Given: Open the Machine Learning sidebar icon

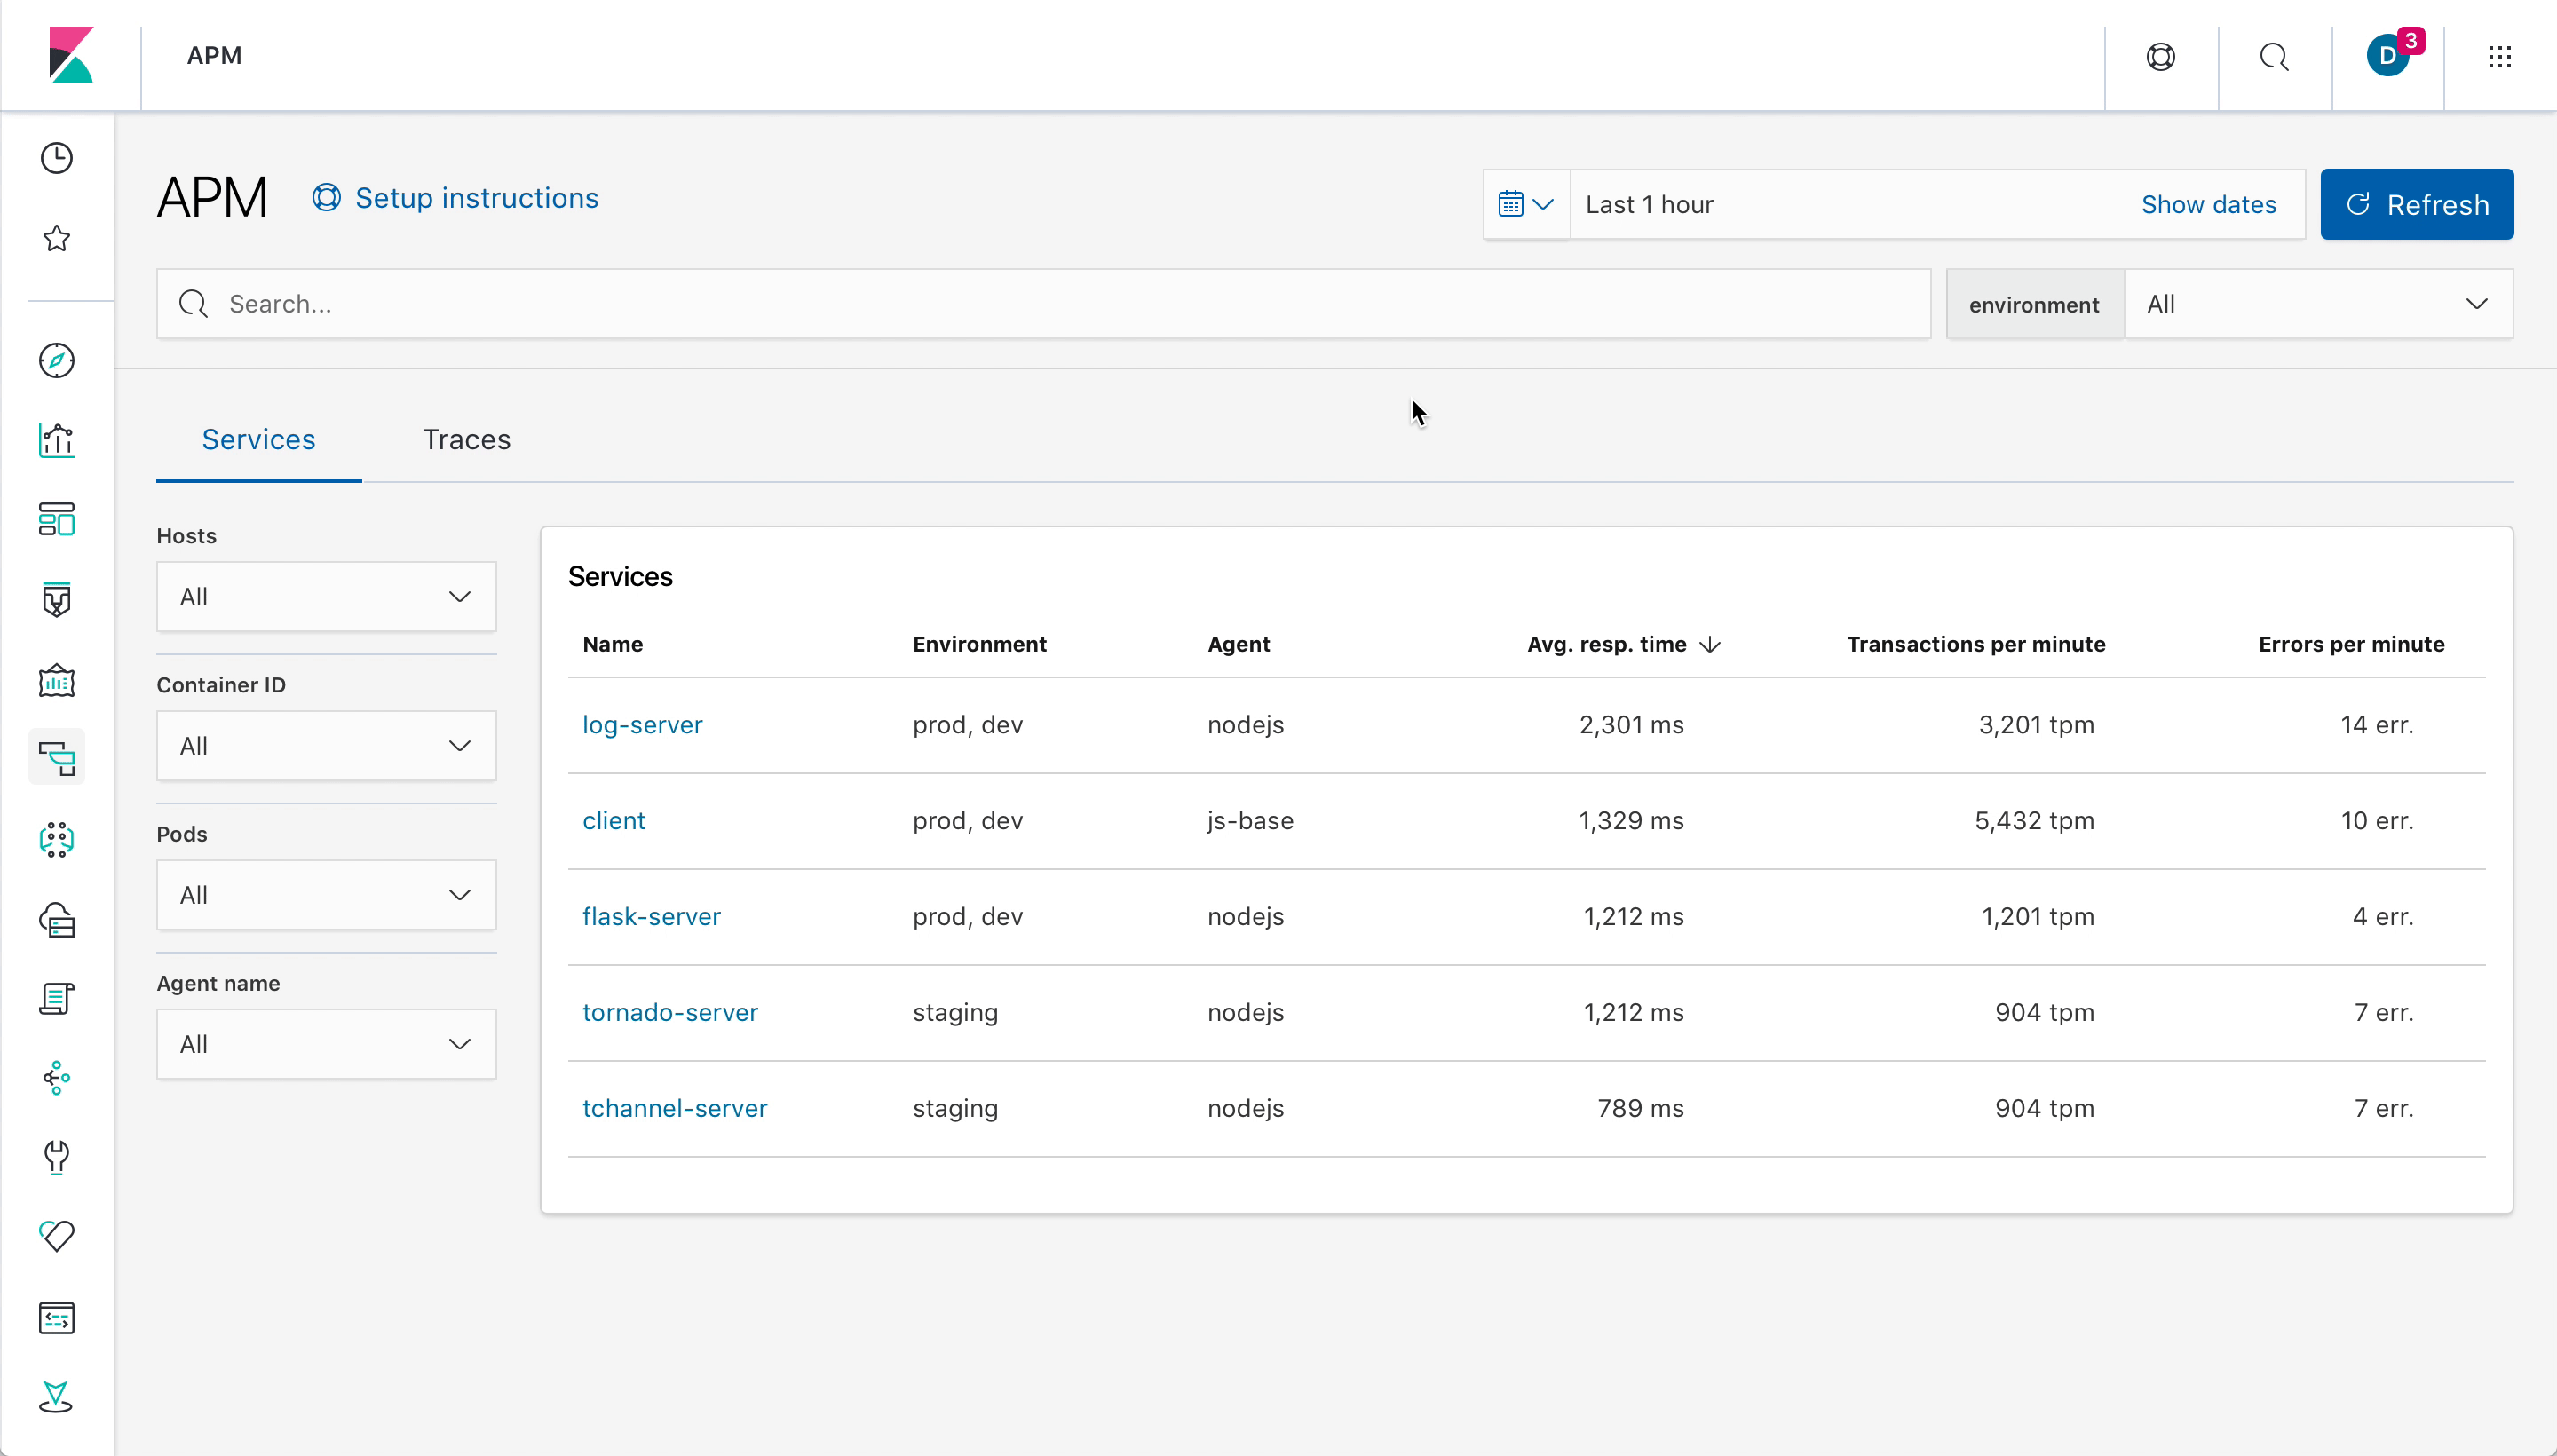Looking at the screenshot, I should coord(57,840).
